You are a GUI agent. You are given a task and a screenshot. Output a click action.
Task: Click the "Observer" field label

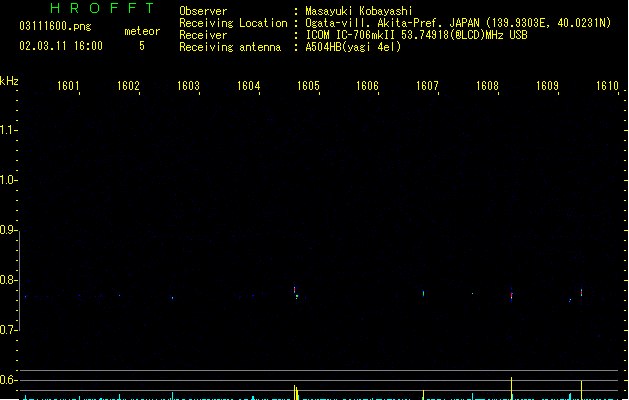click(x=203, y=11)
